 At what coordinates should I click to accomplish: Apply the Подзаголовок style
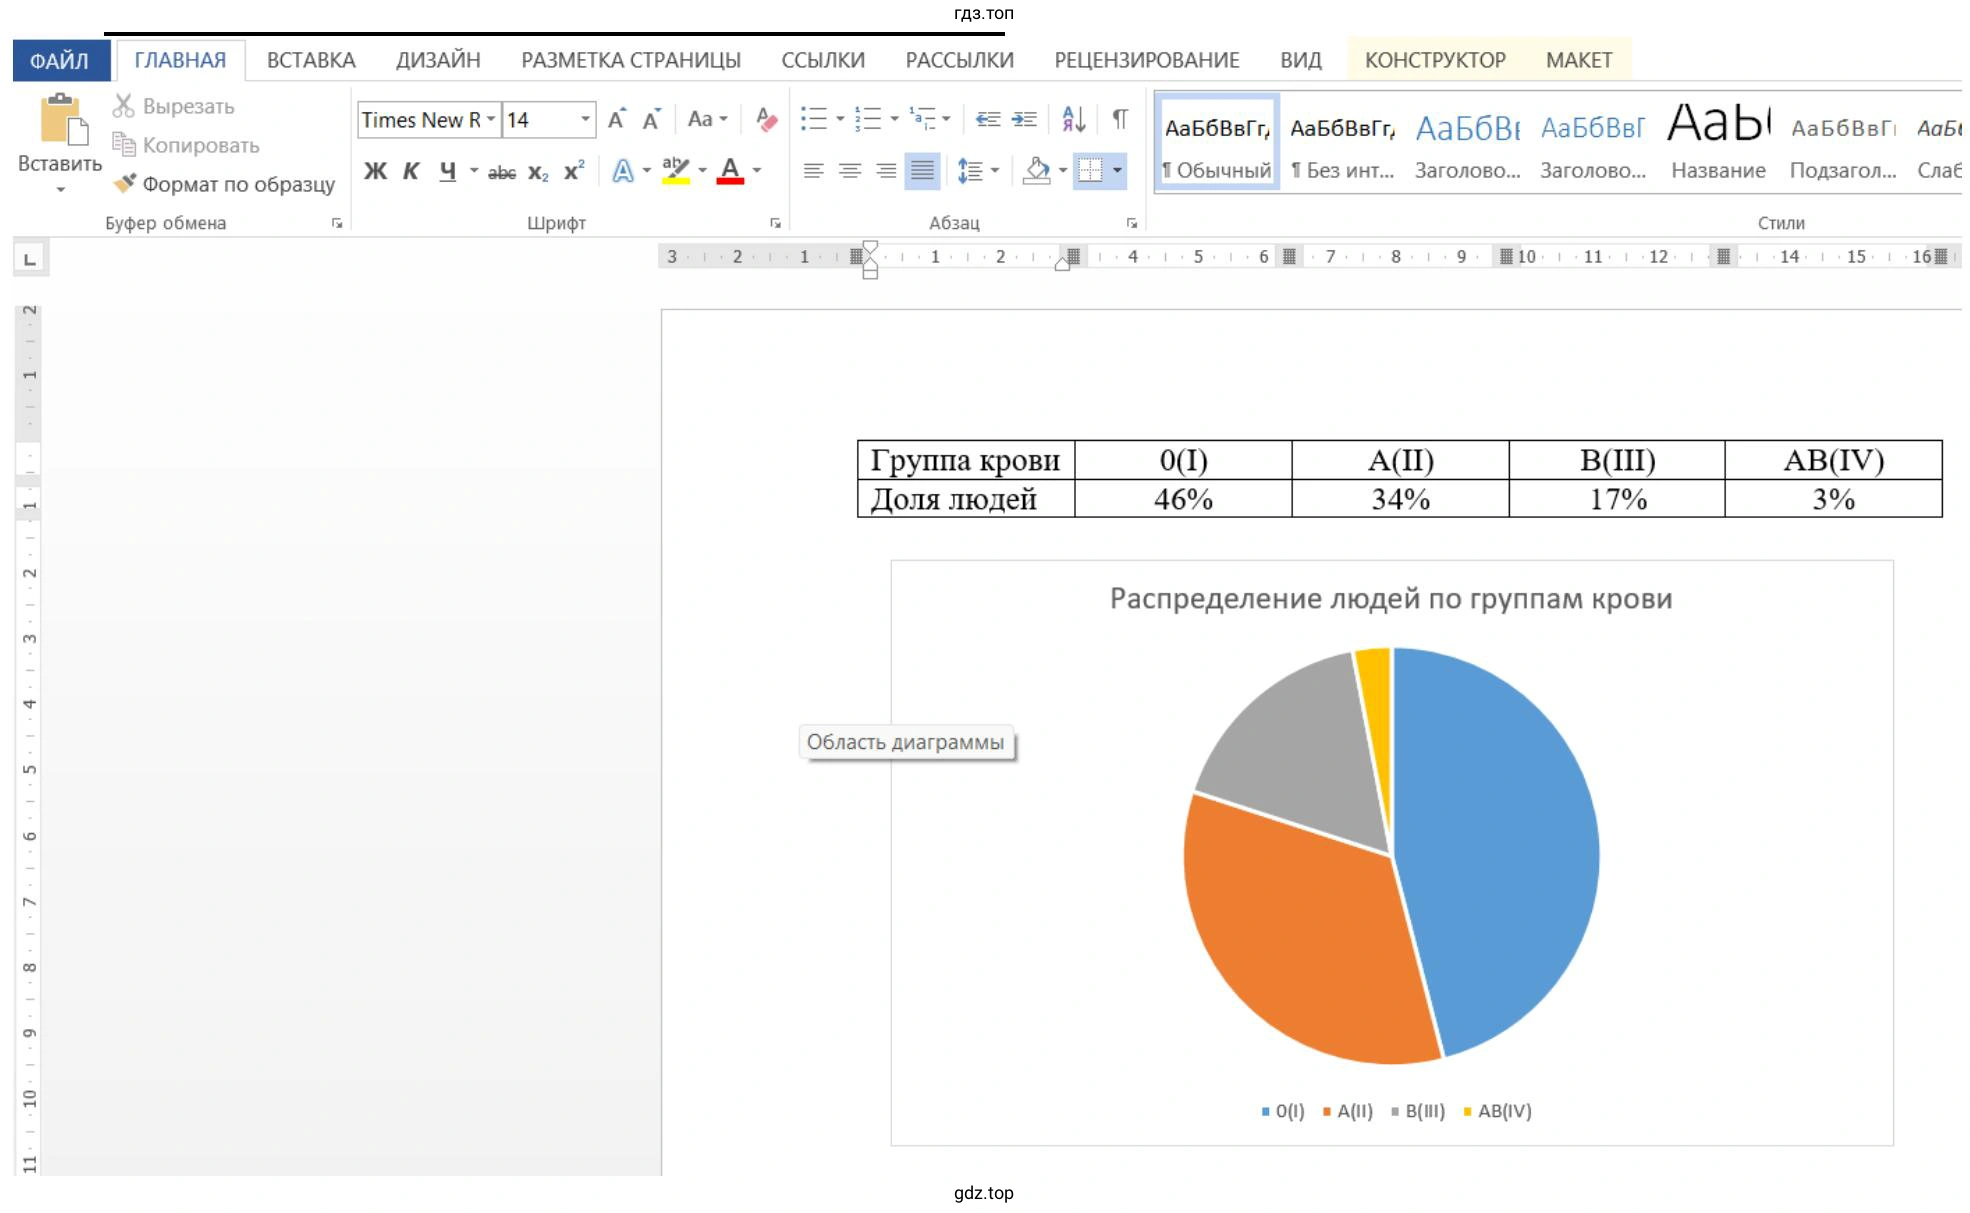(x=1843, y=142)
